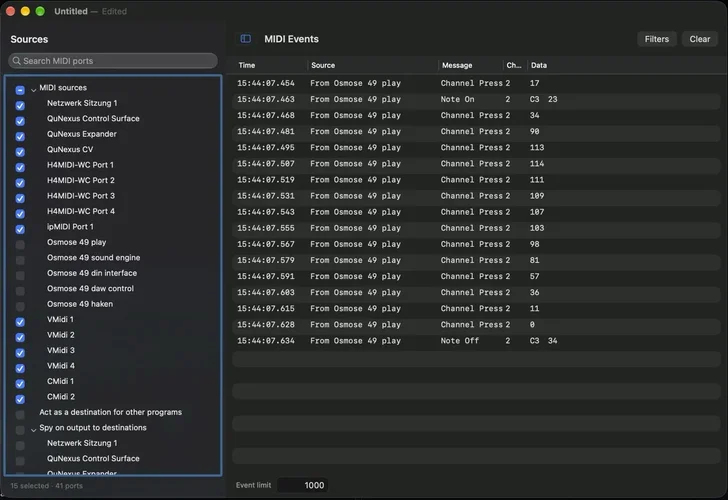Clear the MIDI events list
This screenshot has width=728, height=500.
(700, 39)
